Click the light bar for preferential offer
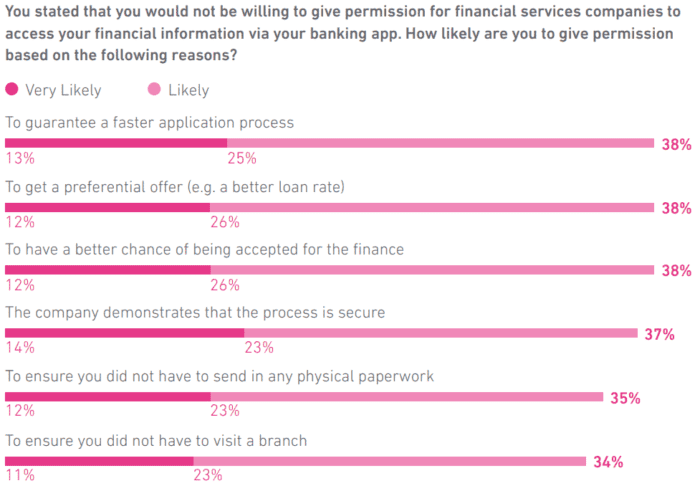 coord(432,208)
